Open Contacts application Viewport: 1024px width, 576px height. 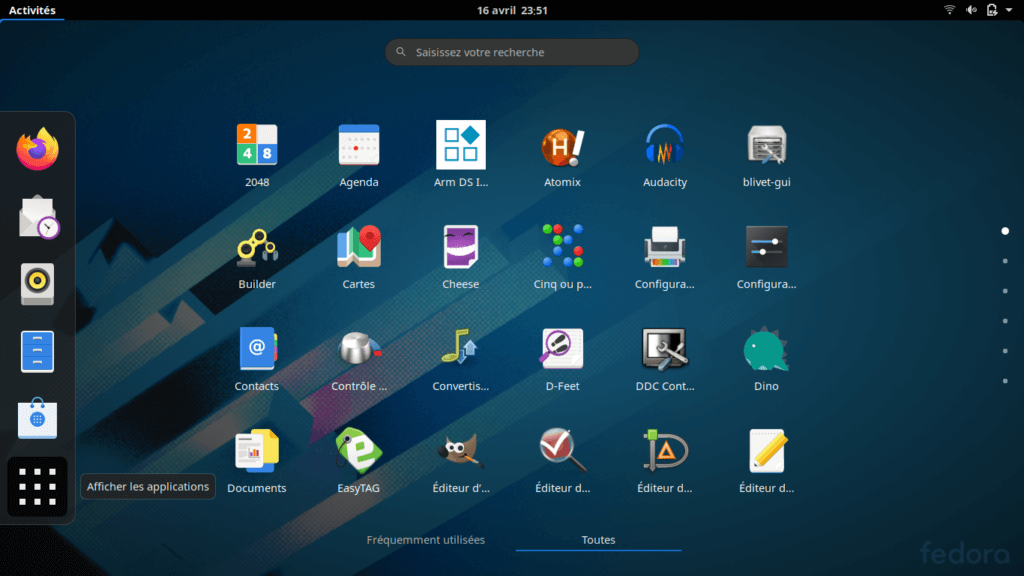coord(257,349)
